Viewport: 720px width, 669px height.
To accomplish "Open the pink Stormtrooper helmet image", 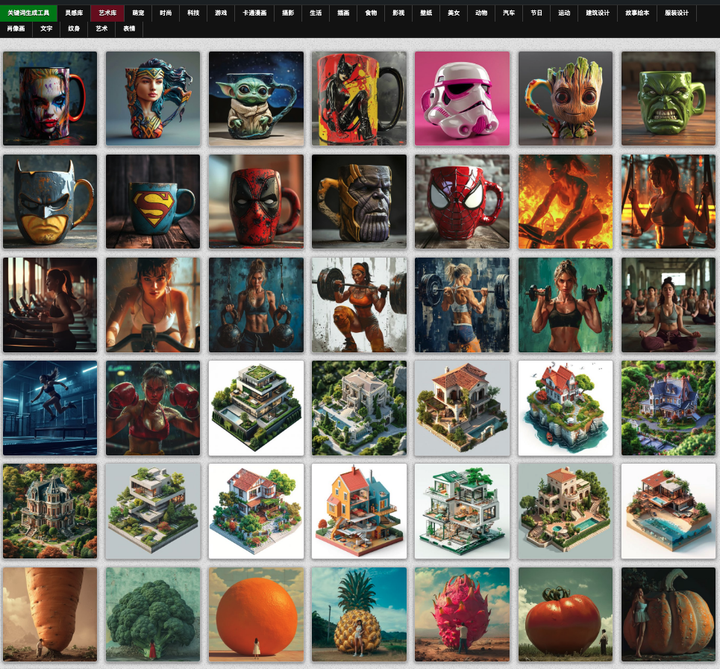I will click(x=462, y=98).
